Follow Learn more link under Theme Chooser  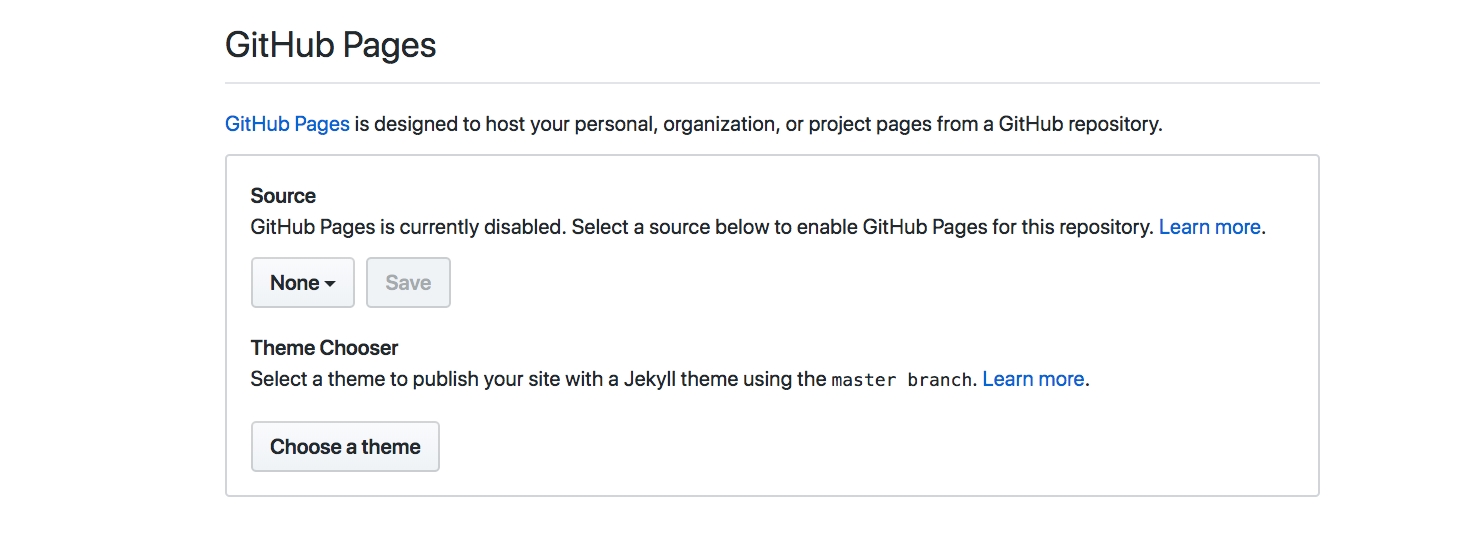[1033, 379]
